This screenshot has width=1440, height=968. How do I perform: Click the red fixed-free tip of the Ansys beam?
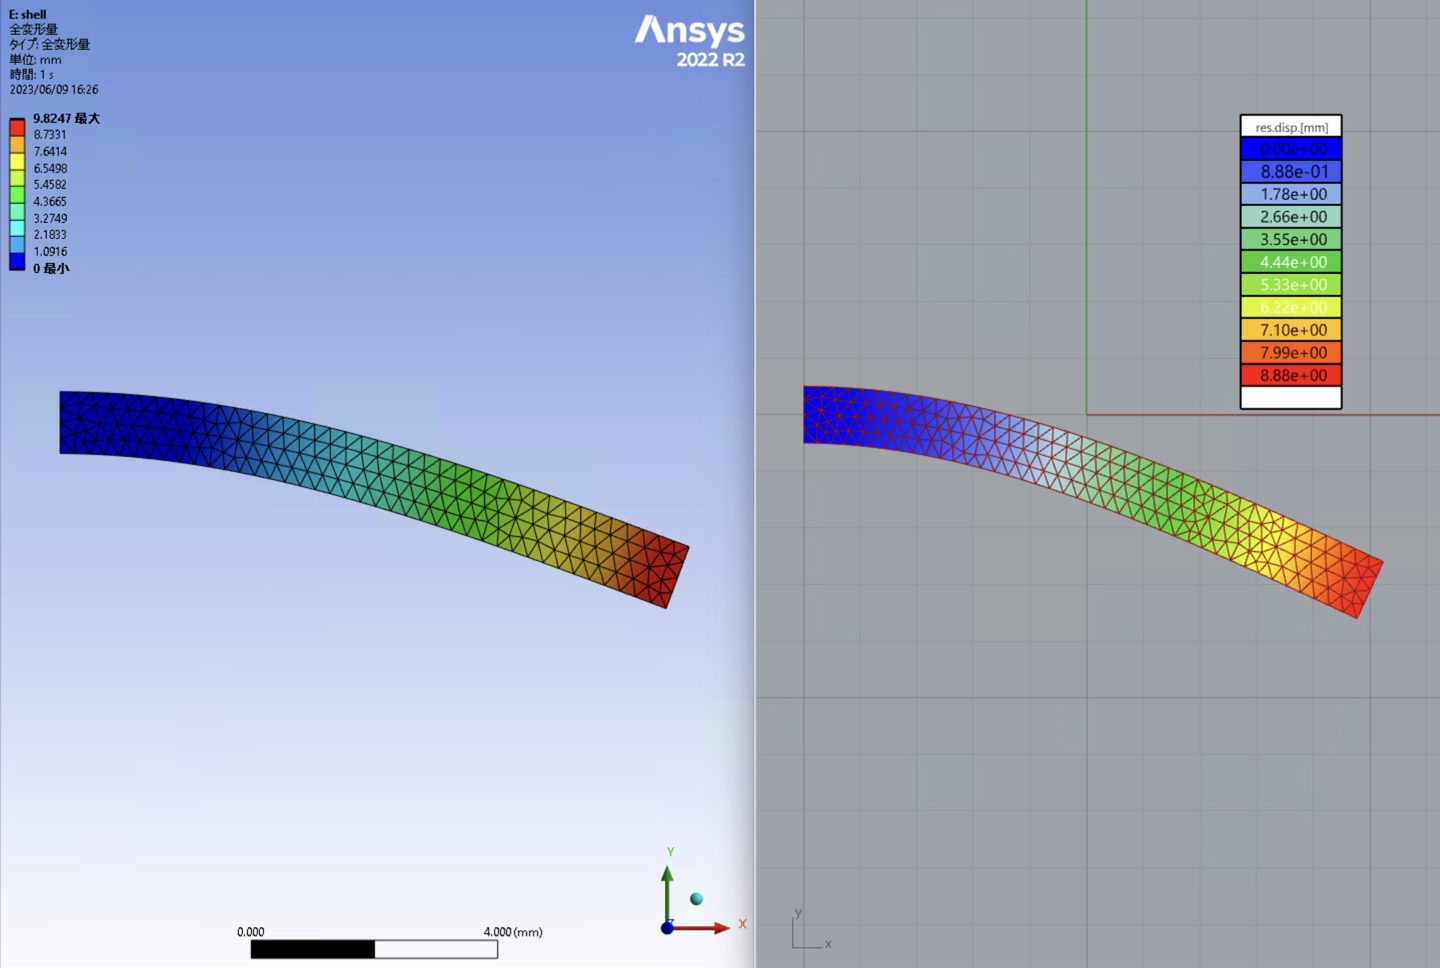pyautogui.click(x=663, y=572)
